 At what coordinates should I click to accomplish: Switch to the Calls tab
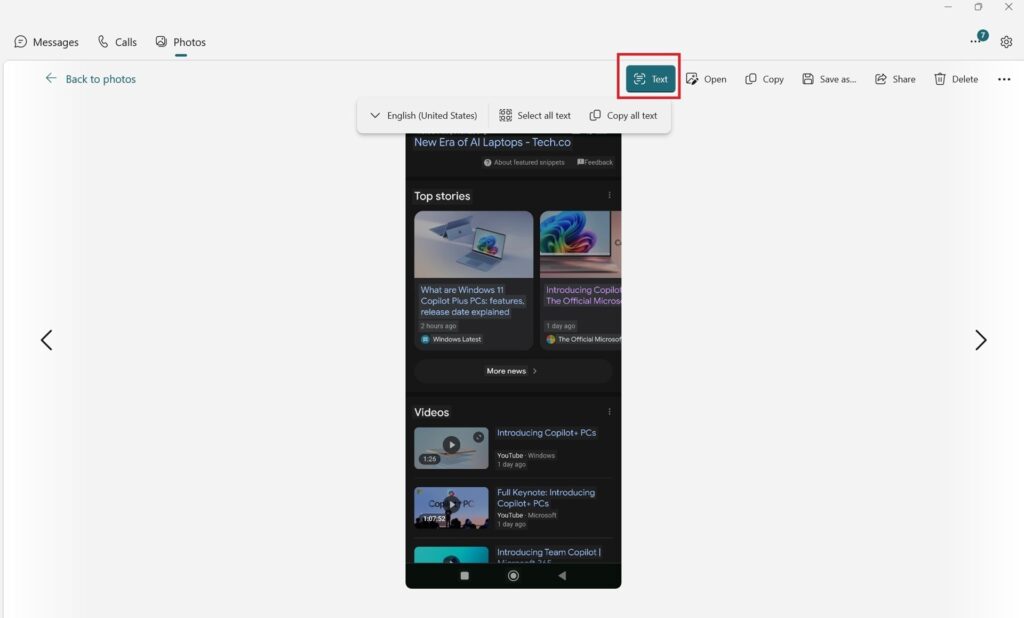(x=117, y=42)
